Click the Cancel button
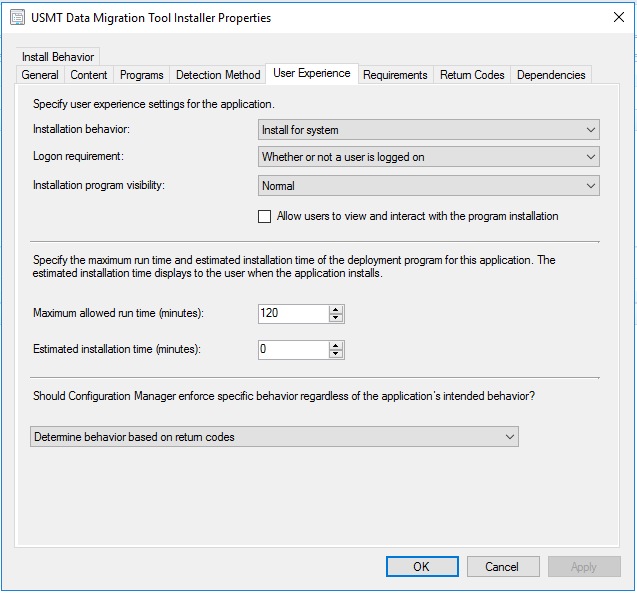 [503, 566]
